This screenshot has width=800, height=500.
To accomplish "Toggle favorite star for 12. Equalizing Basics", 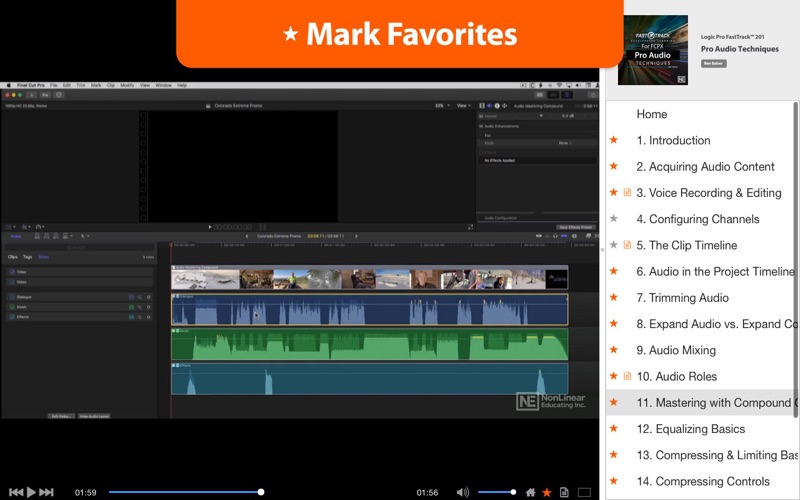I will pos(614,429).
